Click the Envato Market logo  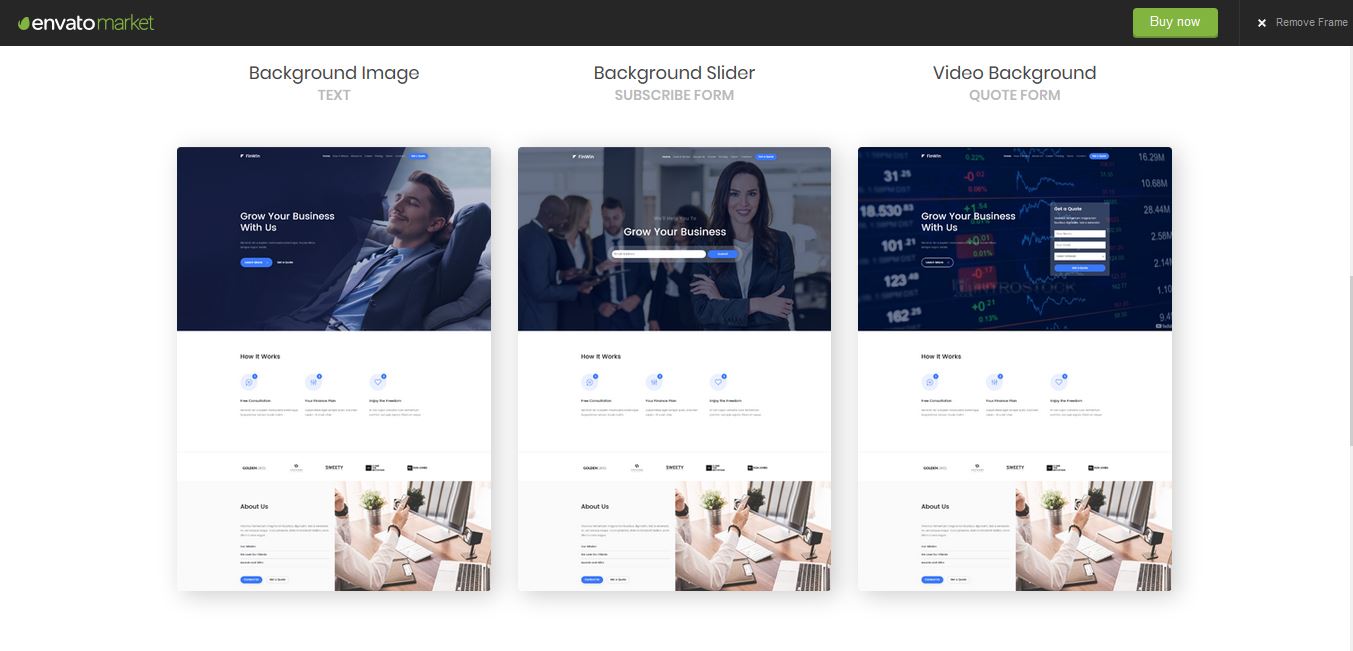[x=86, y=22]
